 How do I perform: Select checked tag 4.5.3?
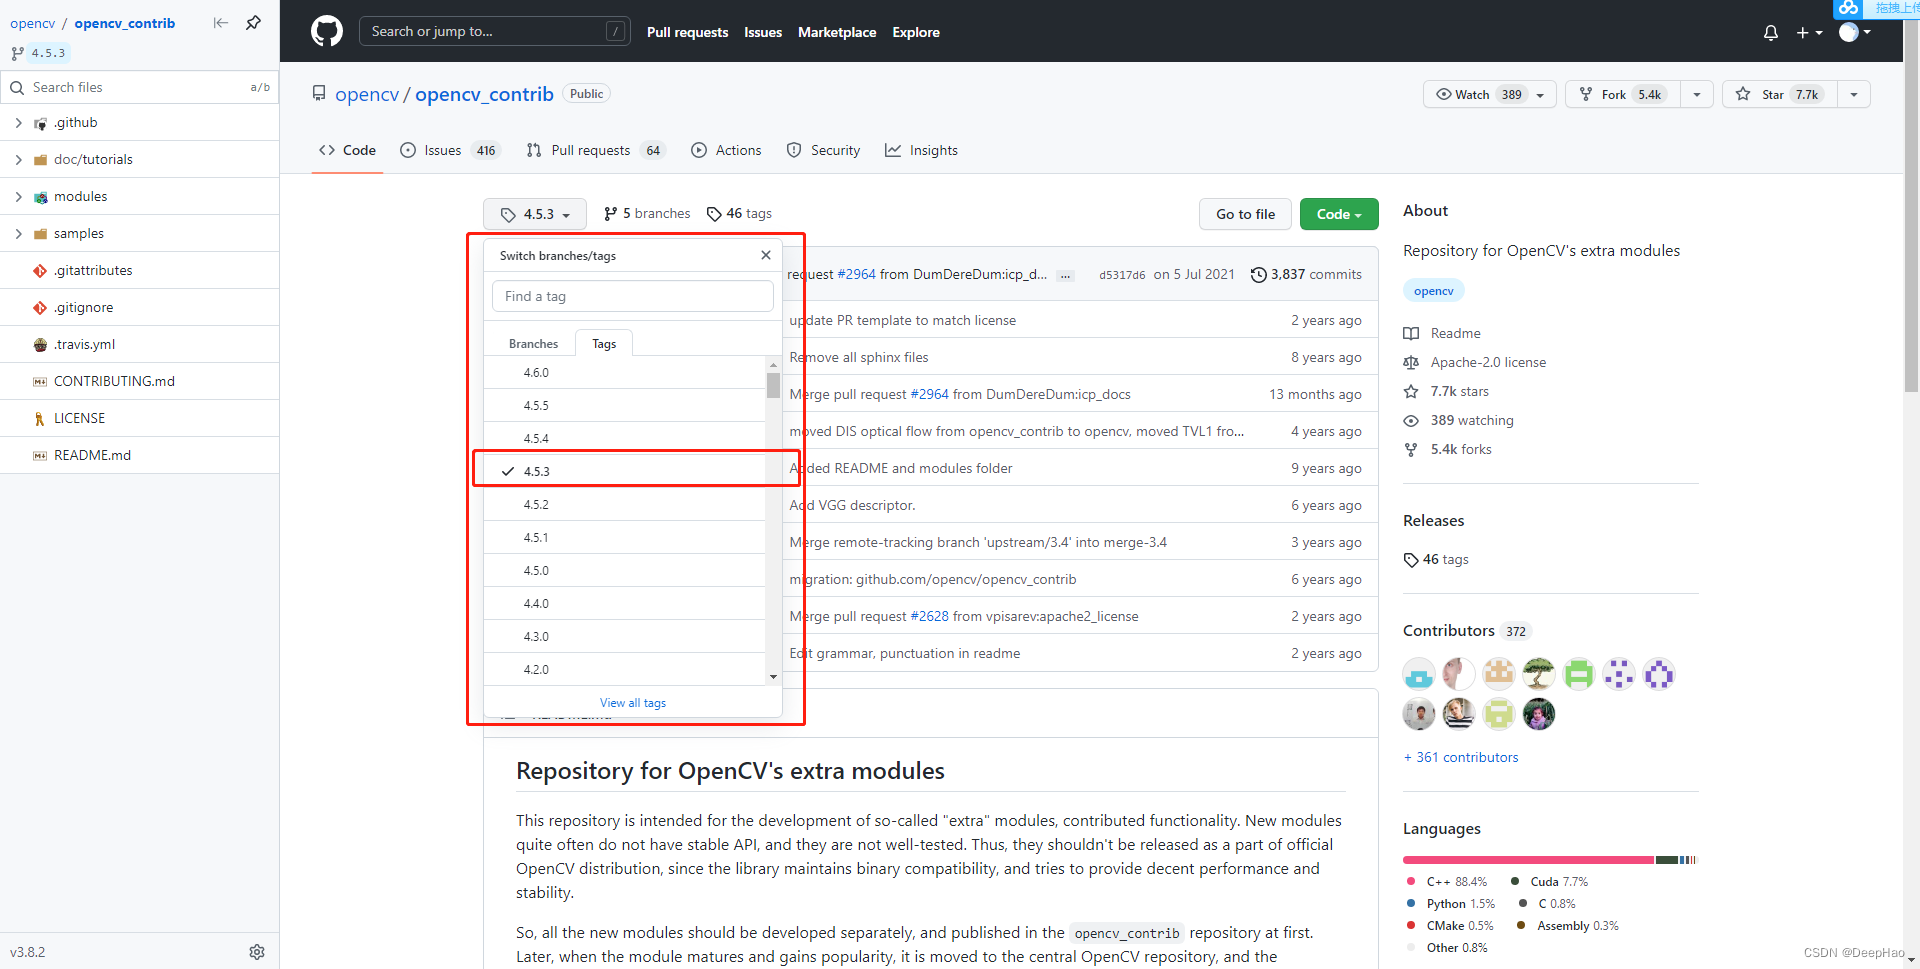[625, 471]
